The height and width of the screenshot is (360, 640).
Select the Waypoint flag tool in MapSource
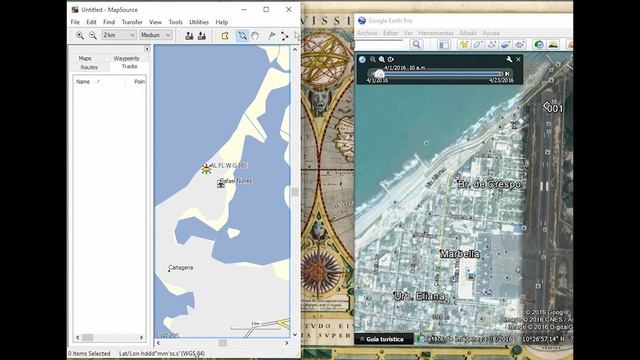[272, 36]
